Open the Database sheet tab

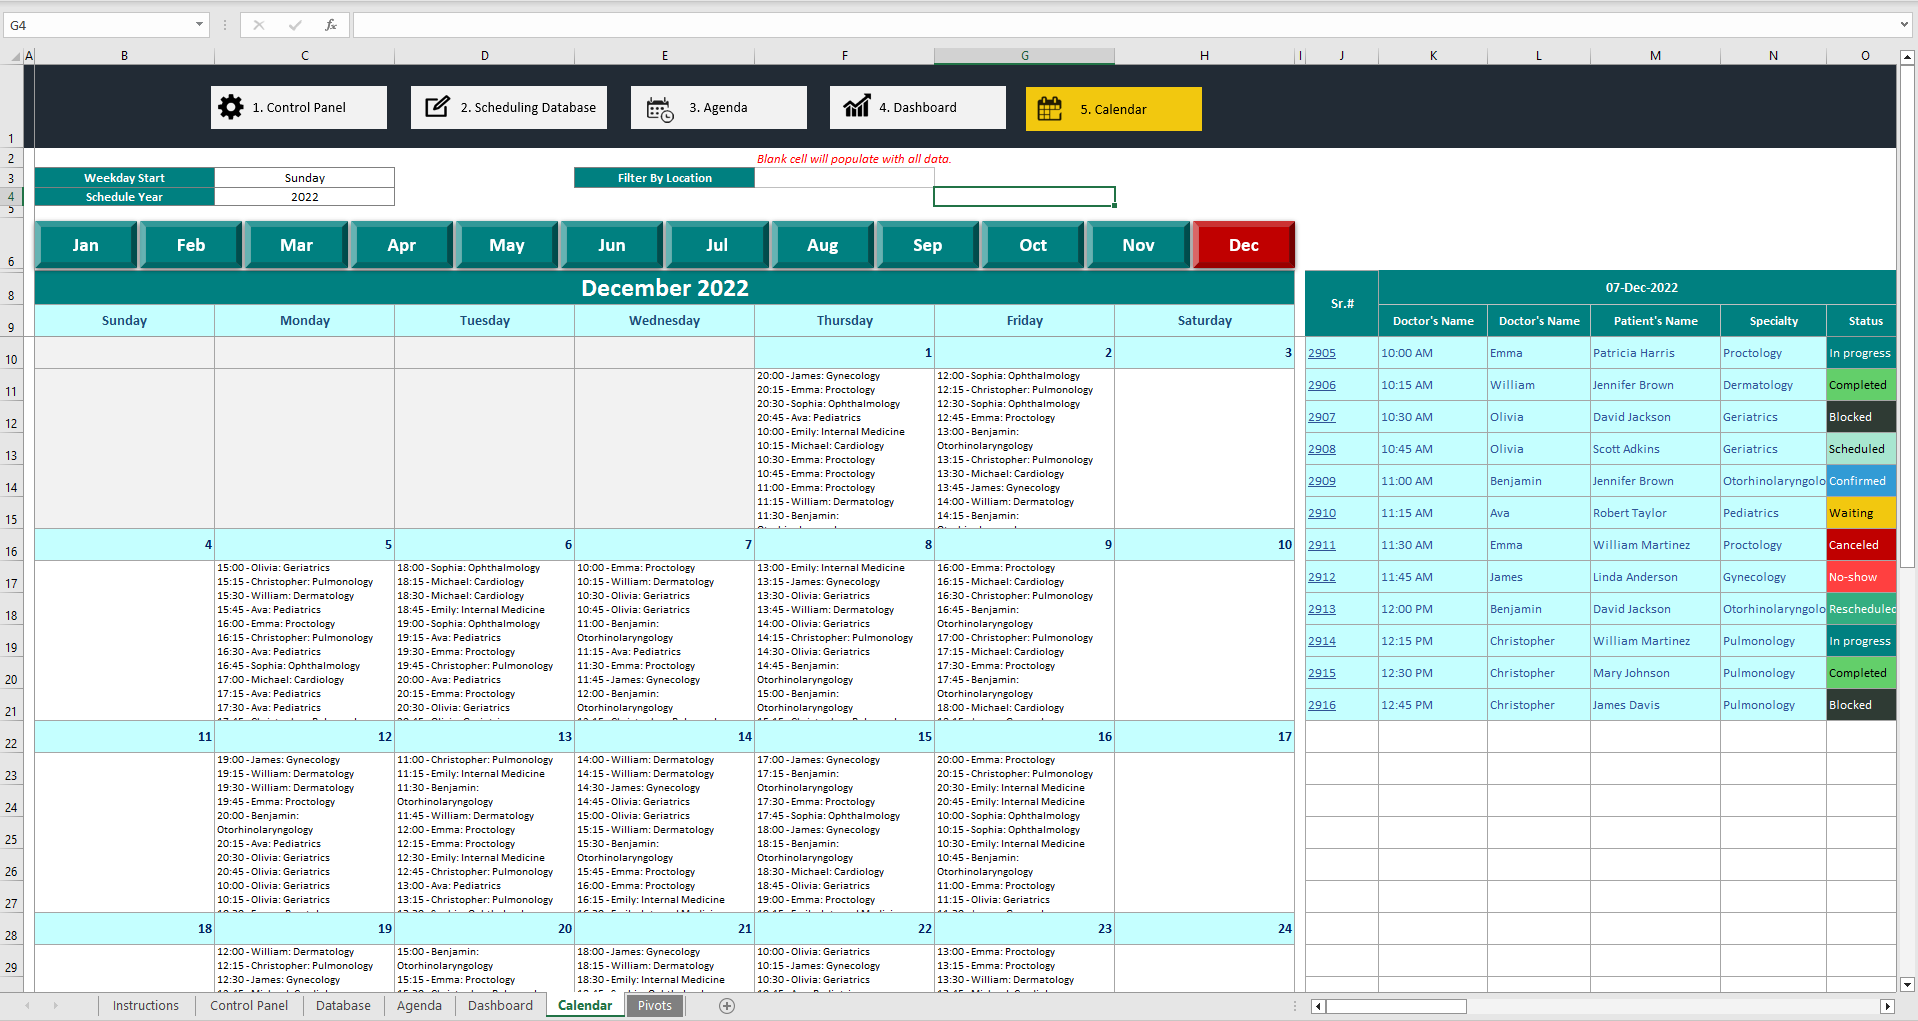tap(343, 1006)
